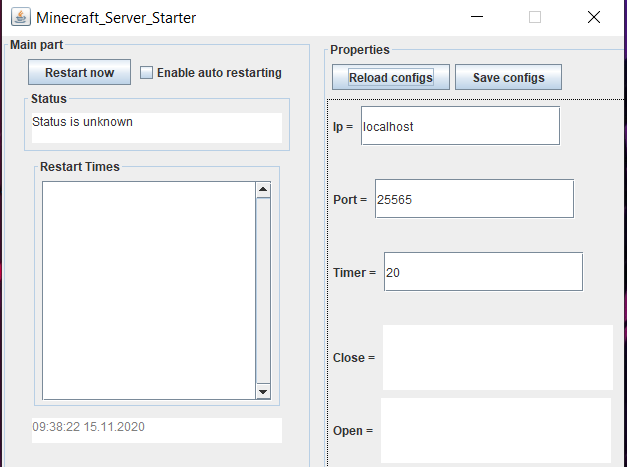Reload configs from file
This screenshot has height=467, width=627.
(x=391, y=78)
